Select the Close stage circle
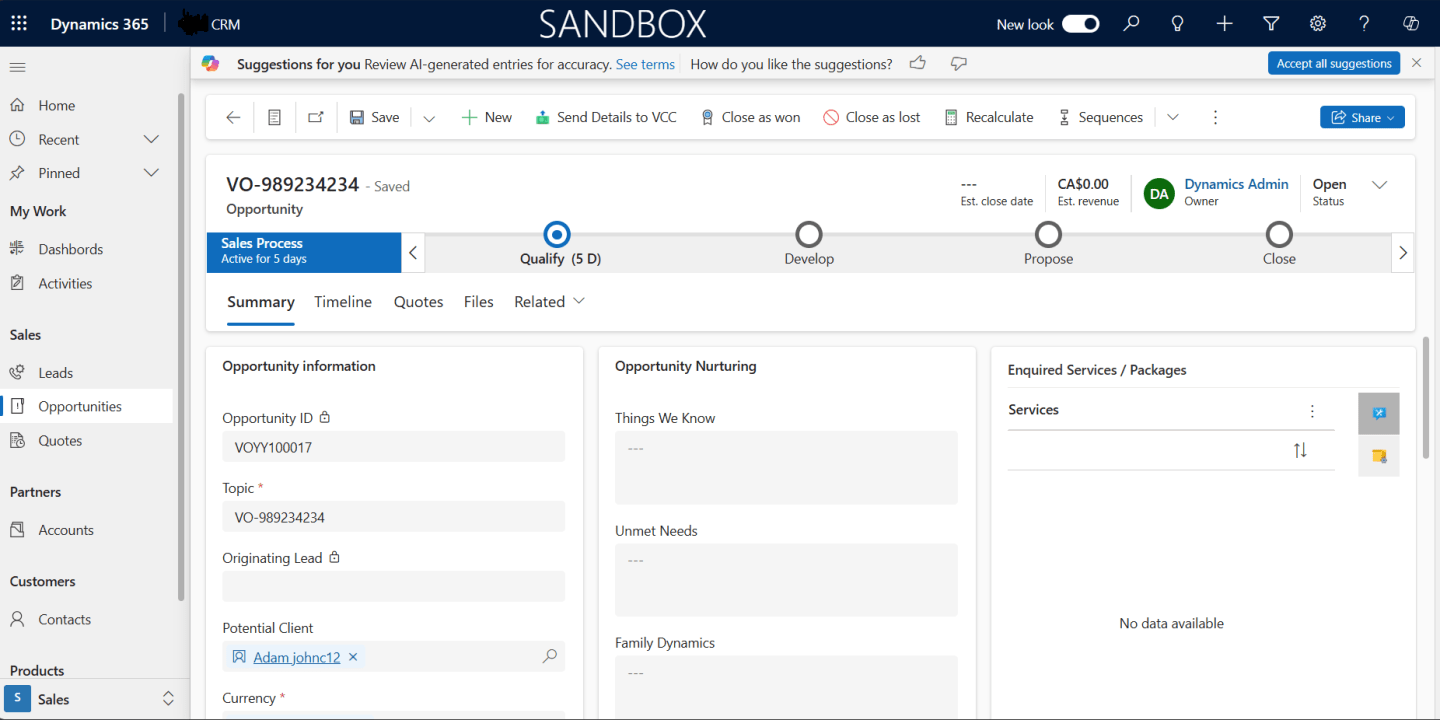The image size is (1440, 720). tap(1279, 235)
